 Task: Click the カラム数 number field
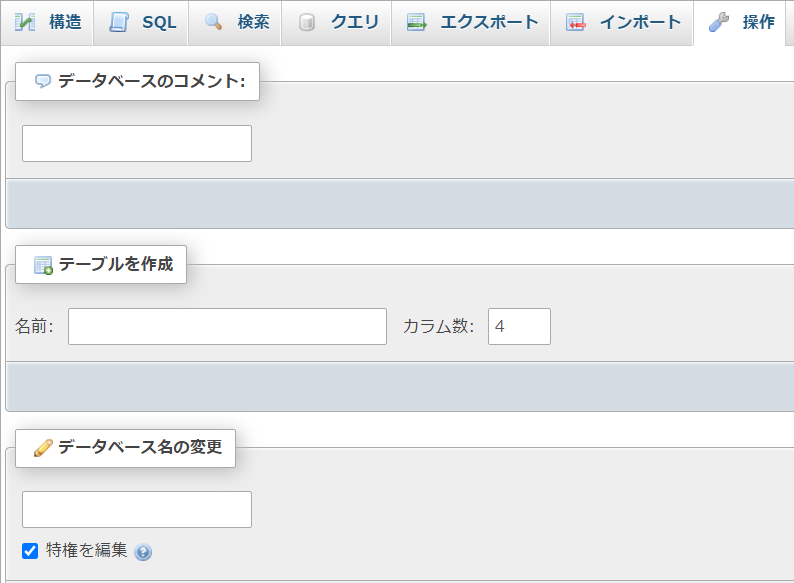coord(519,327)
